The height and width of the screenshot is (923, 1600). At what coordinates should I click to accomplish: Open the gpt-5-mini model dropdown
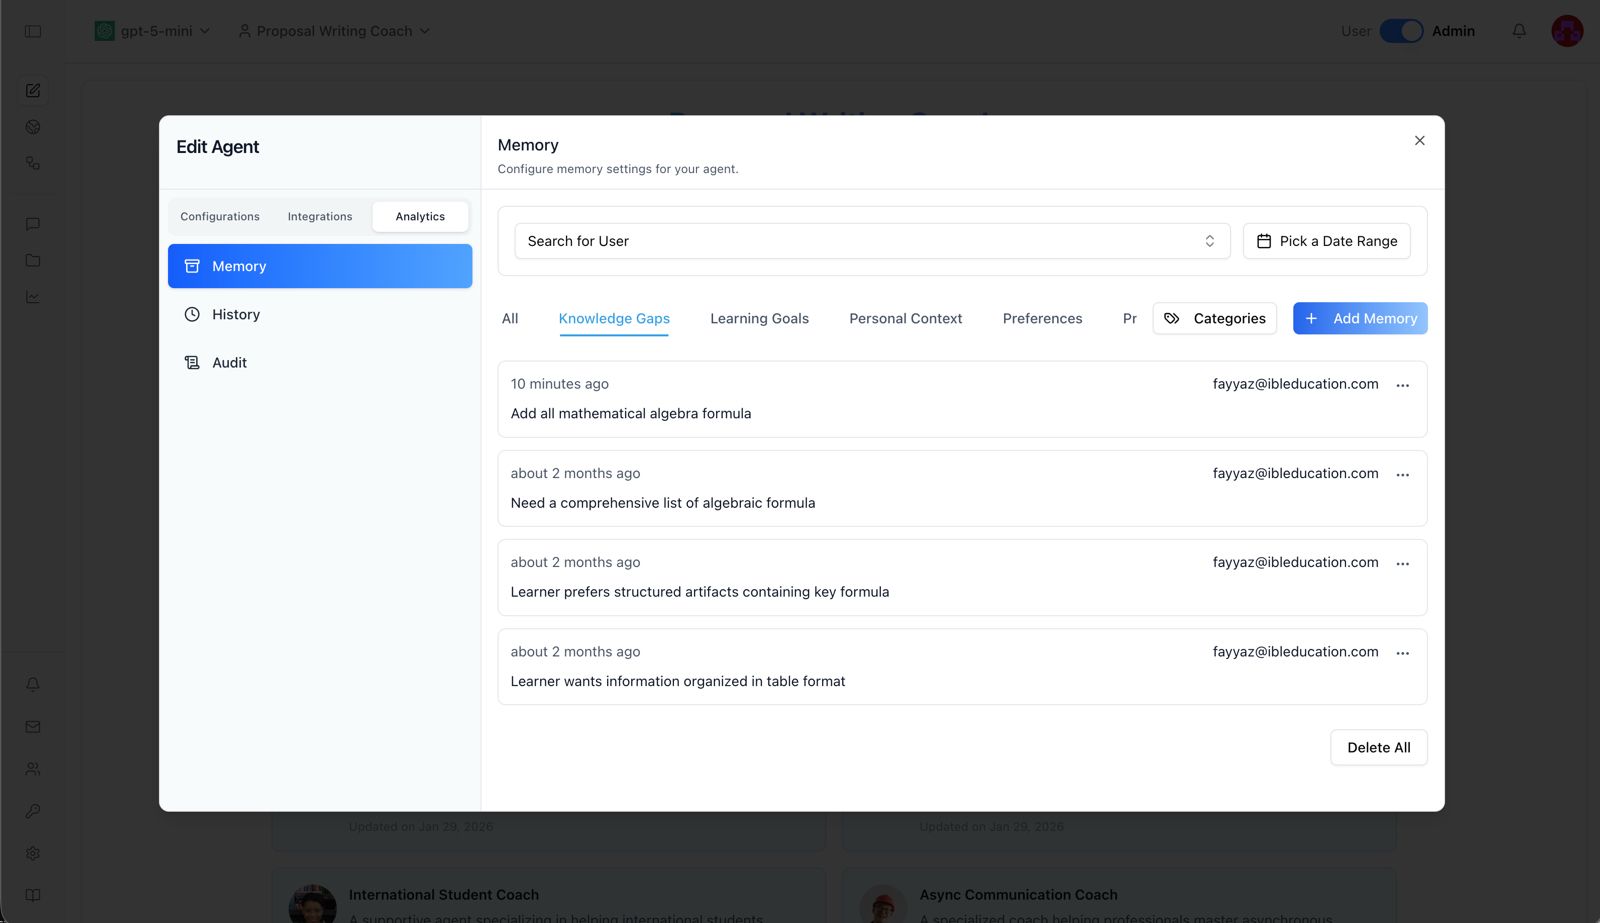pyautogui.click(x=152, y=31)
